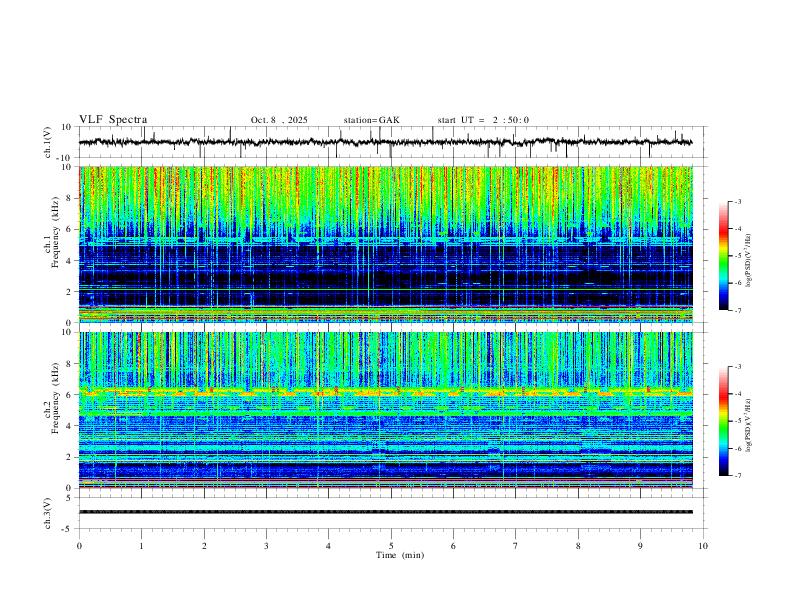Click the "Oct. 8 , 2025" date label

click(x=279, y=120)
